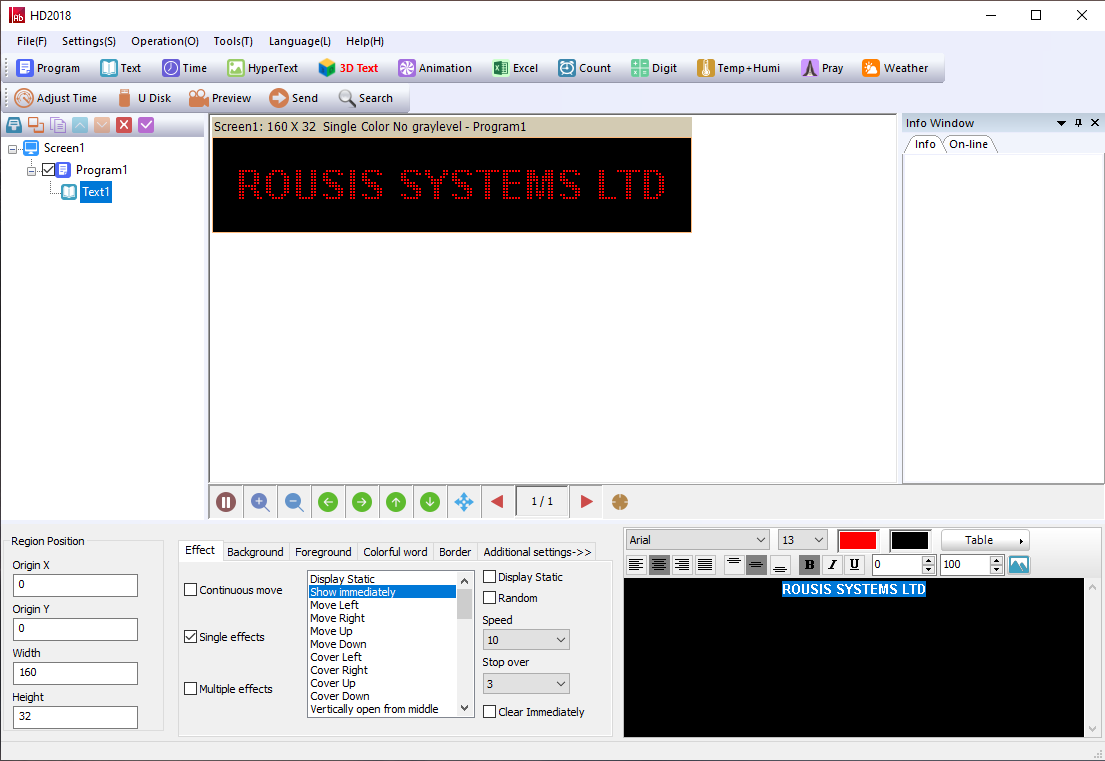Add a Weather area
Viewport: 1105px width, 761px height.
point(895,68)
